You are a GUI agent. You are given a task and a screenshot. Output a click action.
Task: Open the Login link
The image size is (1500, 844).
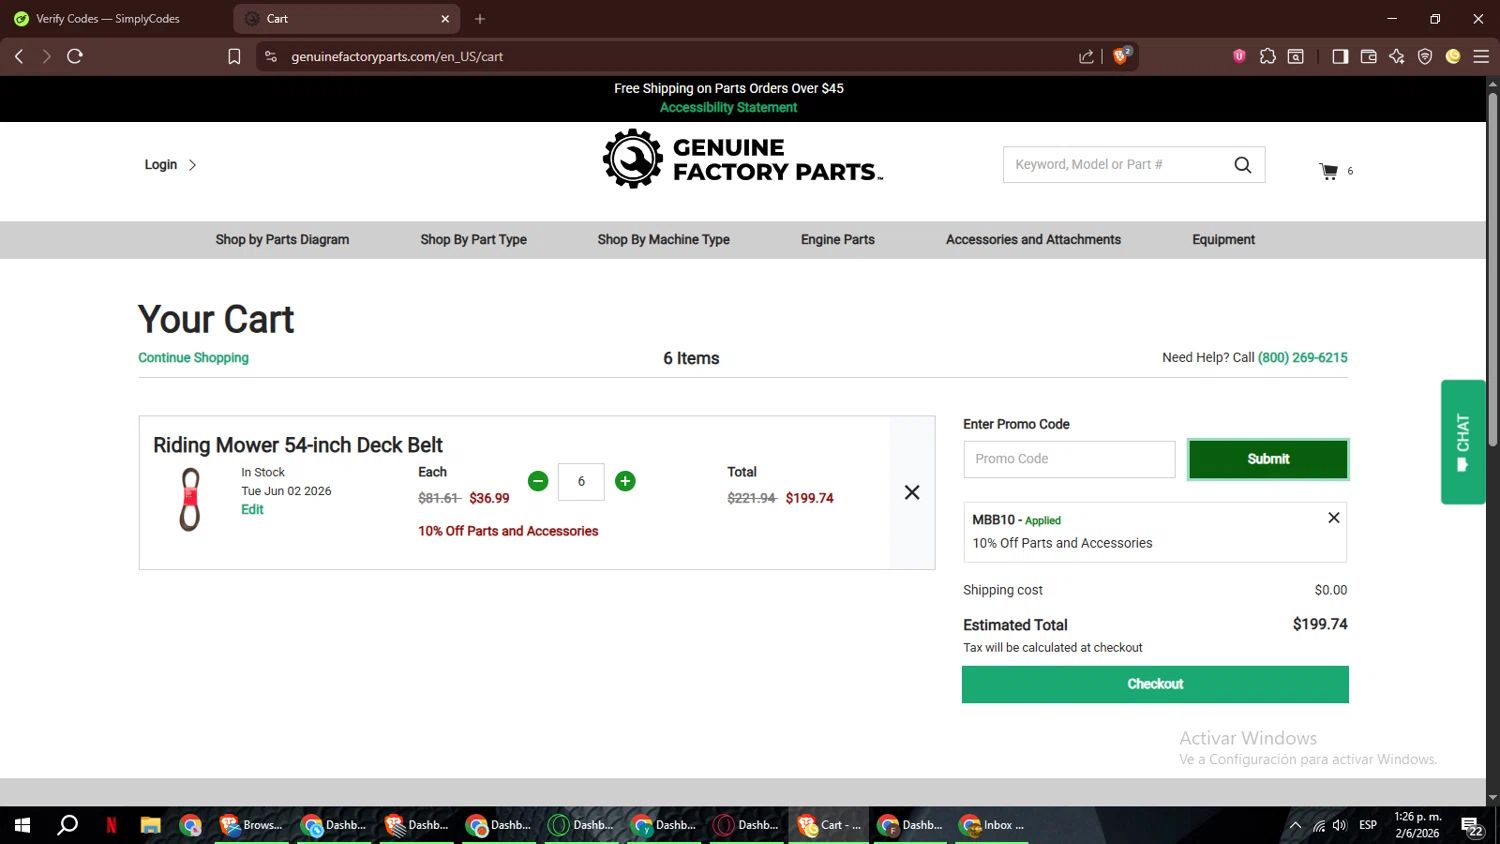[x=161, y=165]
